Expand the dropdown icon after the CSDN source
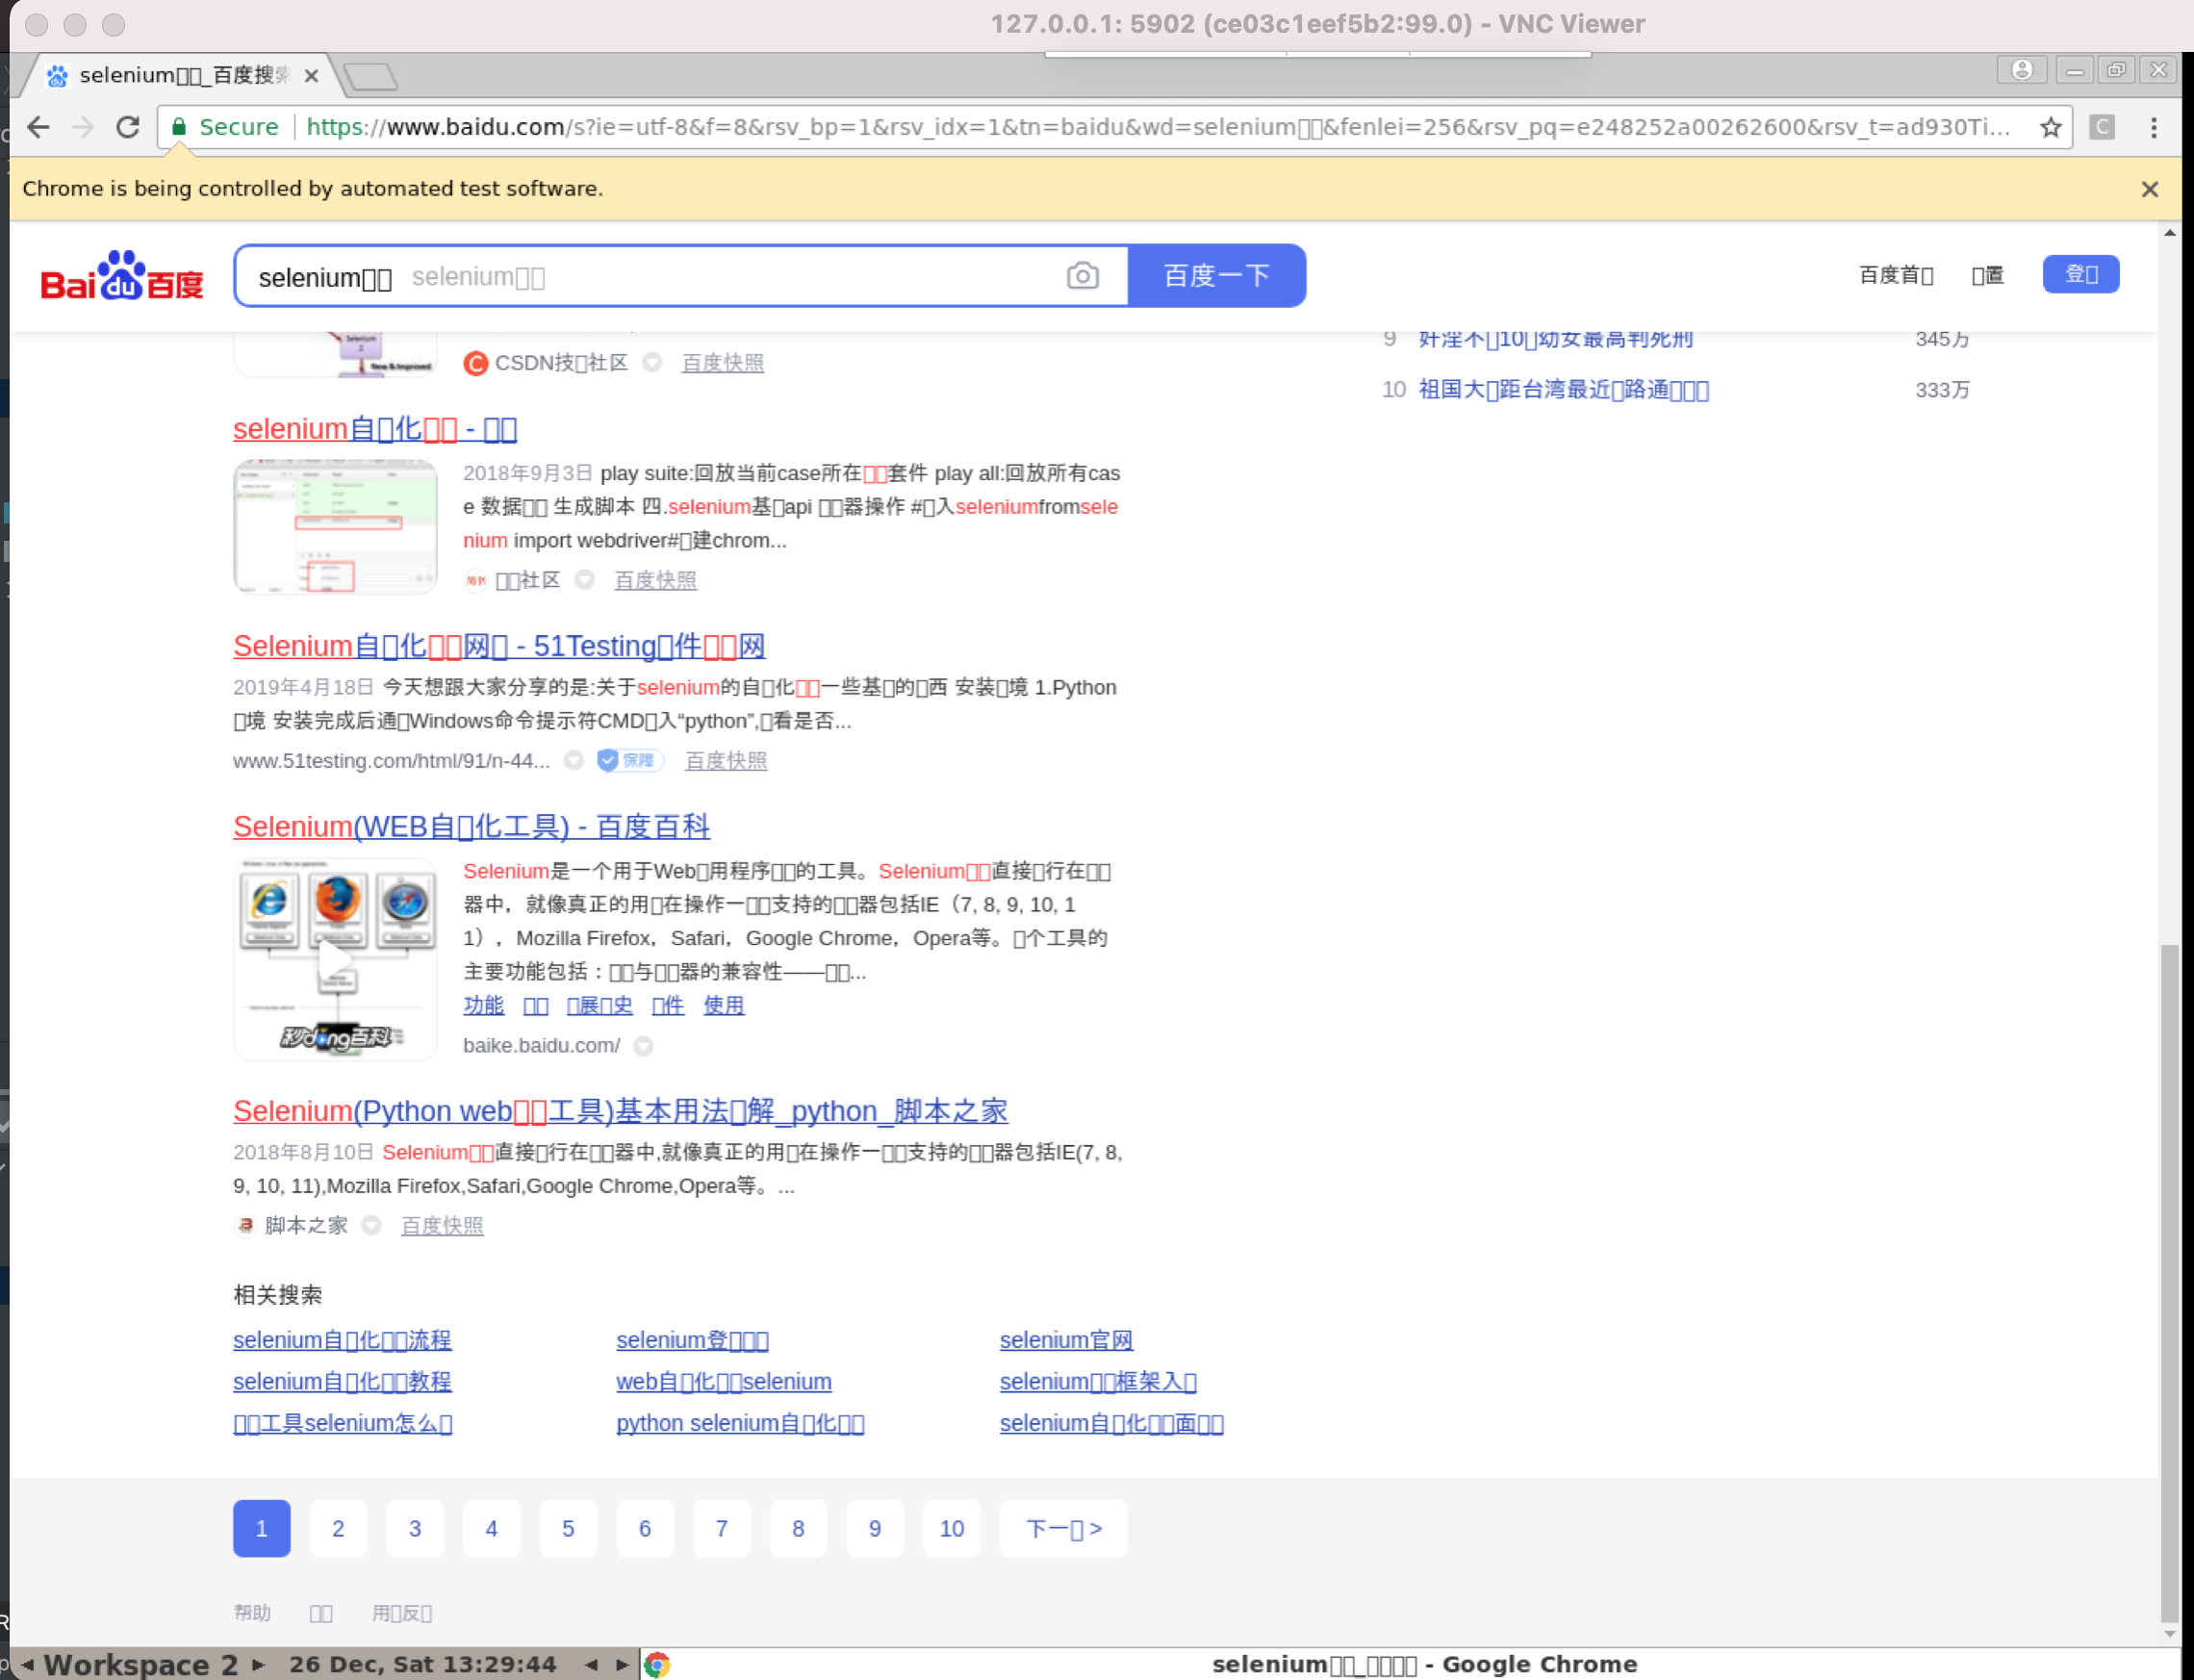This screenshot has height=1680, width=2194. [x=652, y=363]
